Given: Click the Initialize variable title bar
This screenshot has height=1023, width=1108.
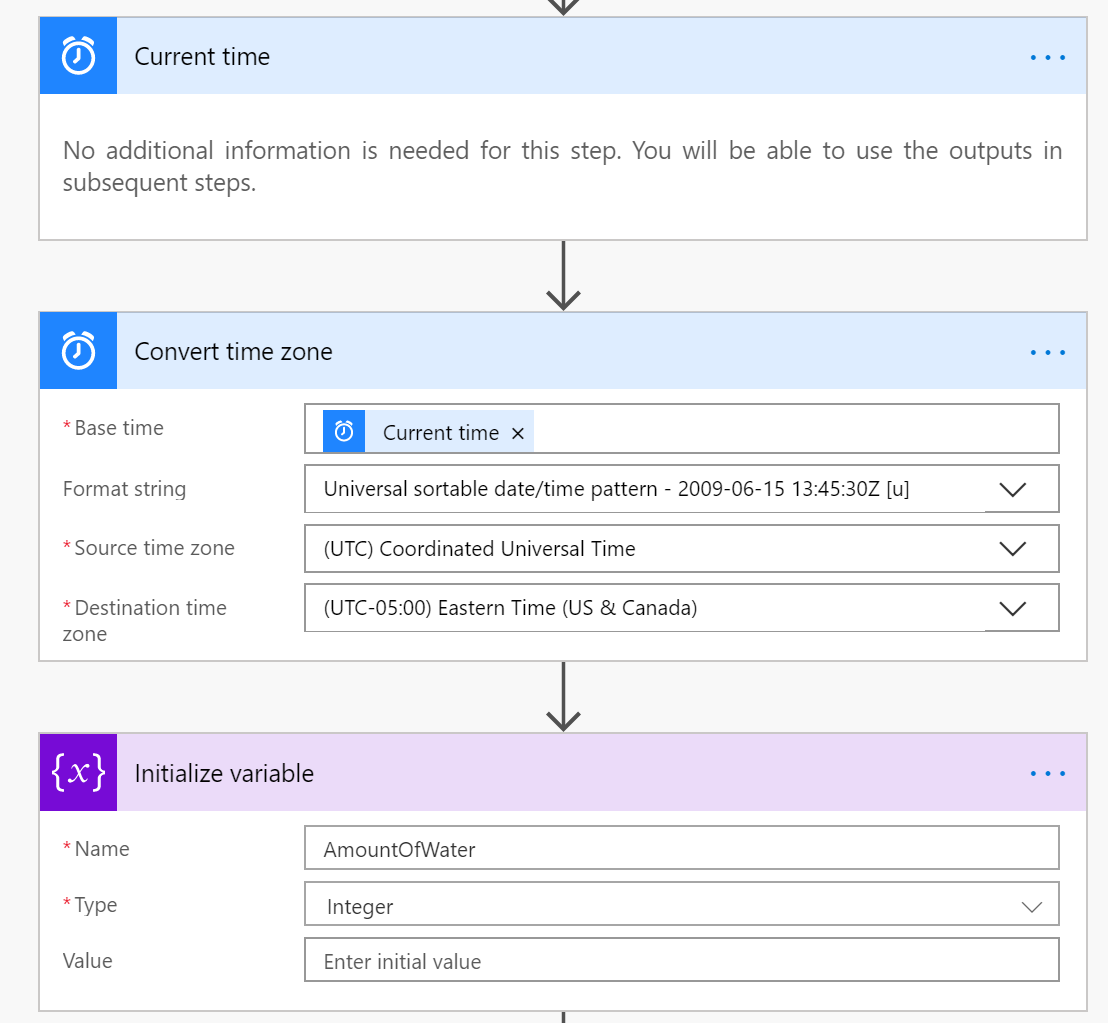Looking at the screenshot, I should 224,774.
